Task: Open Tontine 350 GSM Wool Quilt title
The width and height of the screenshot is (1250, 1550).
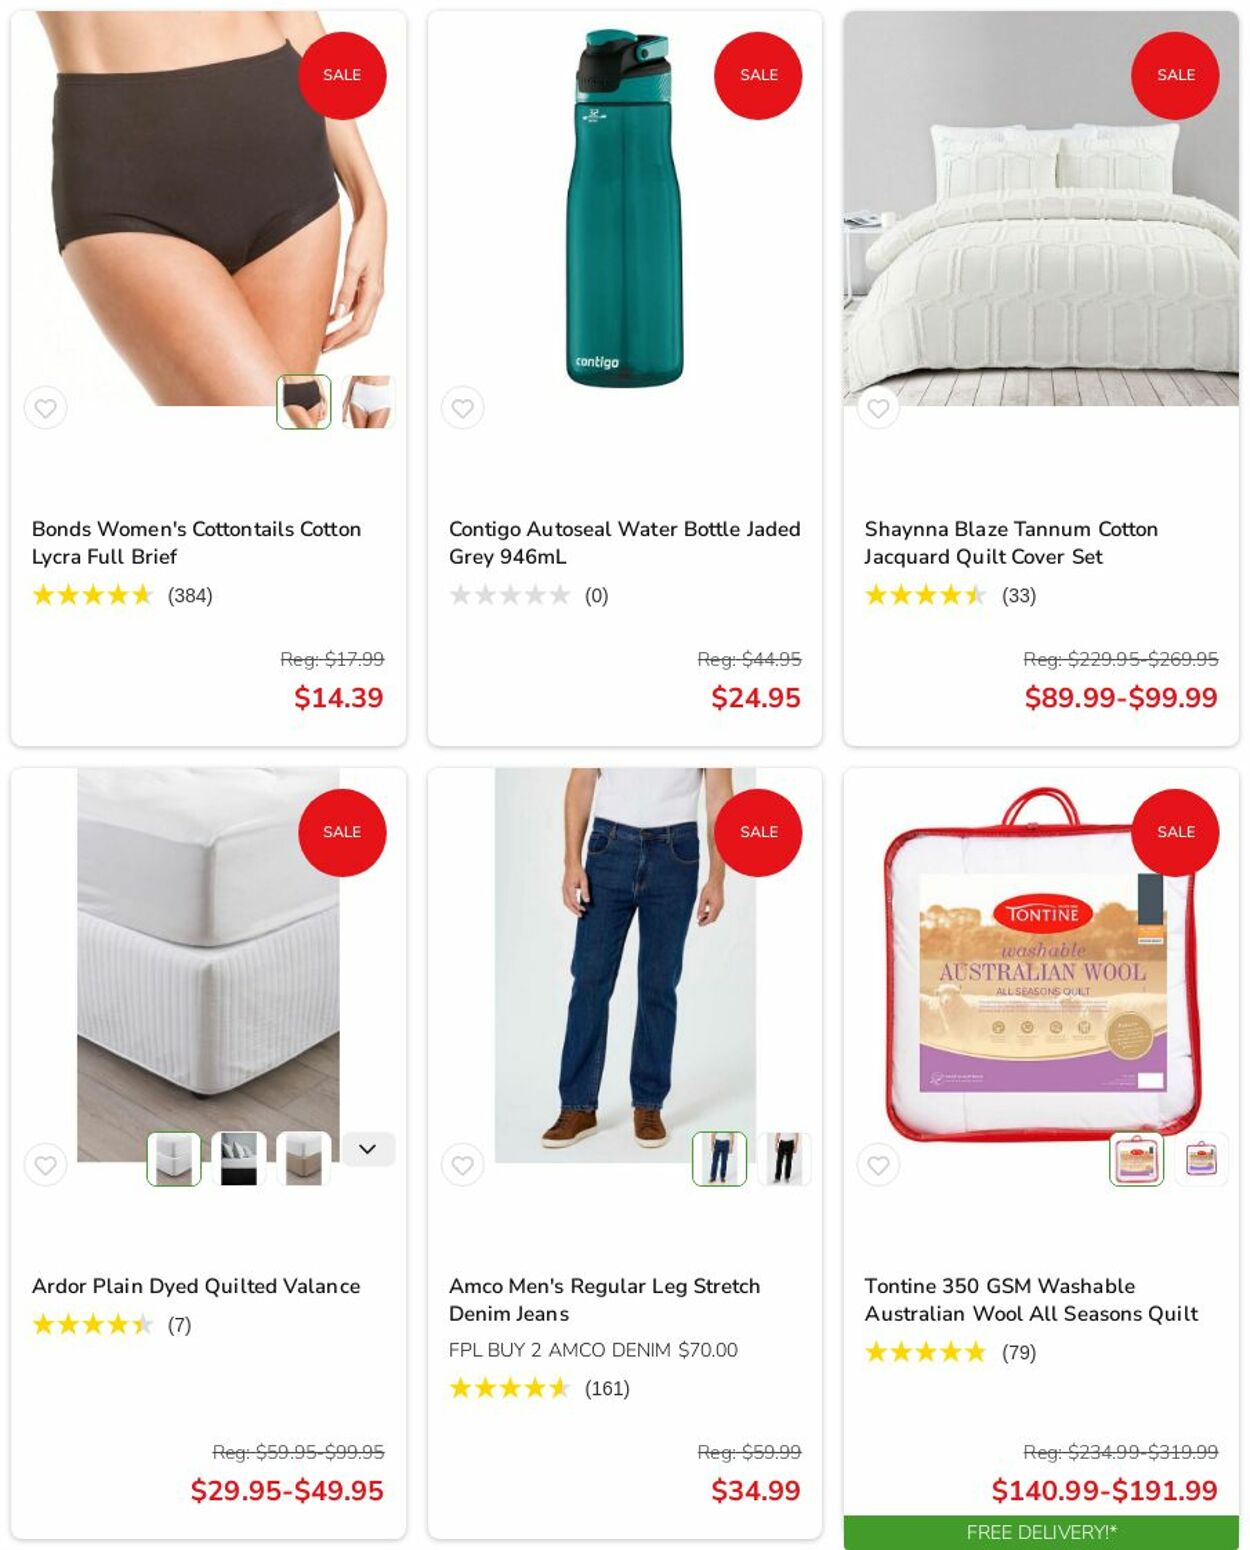Action: coord(1031,1300)
